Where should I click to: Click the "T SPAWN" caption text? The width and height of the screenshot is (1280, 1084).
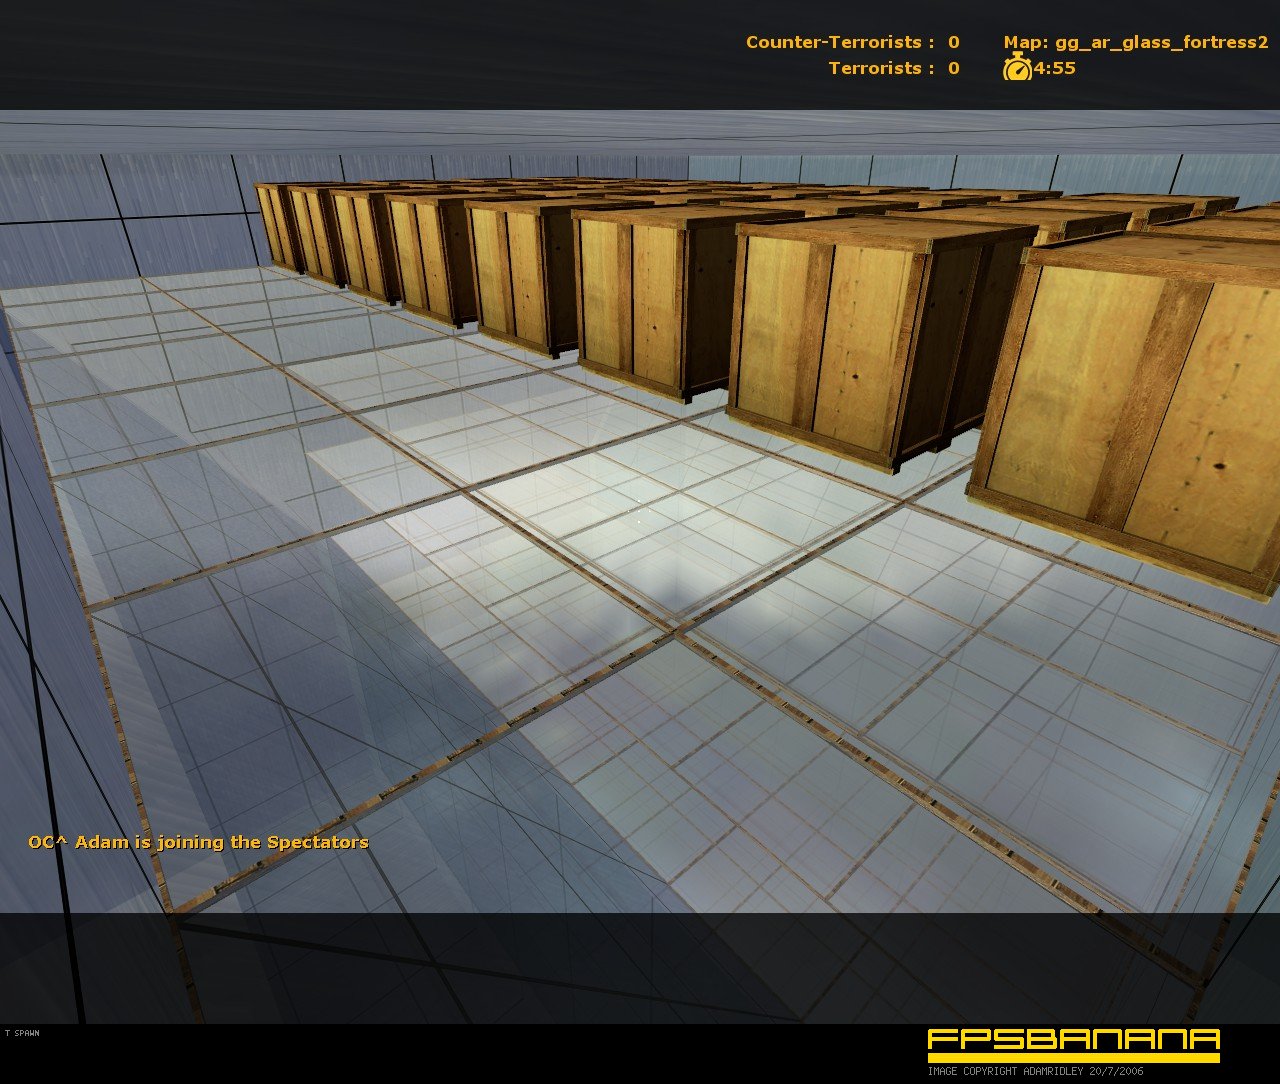pos(22,1032)
